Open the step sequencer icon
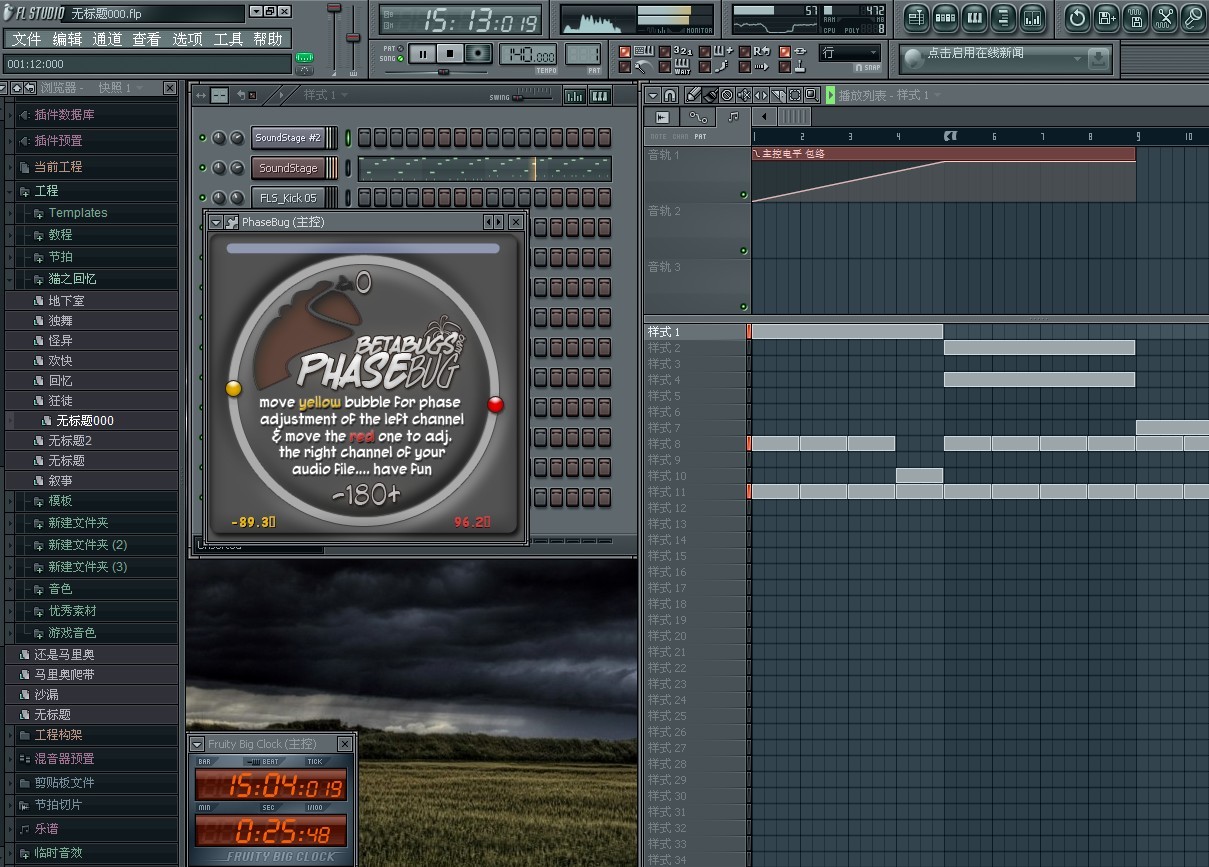This screenshot has width=1209, height=867. click(945, 18)
